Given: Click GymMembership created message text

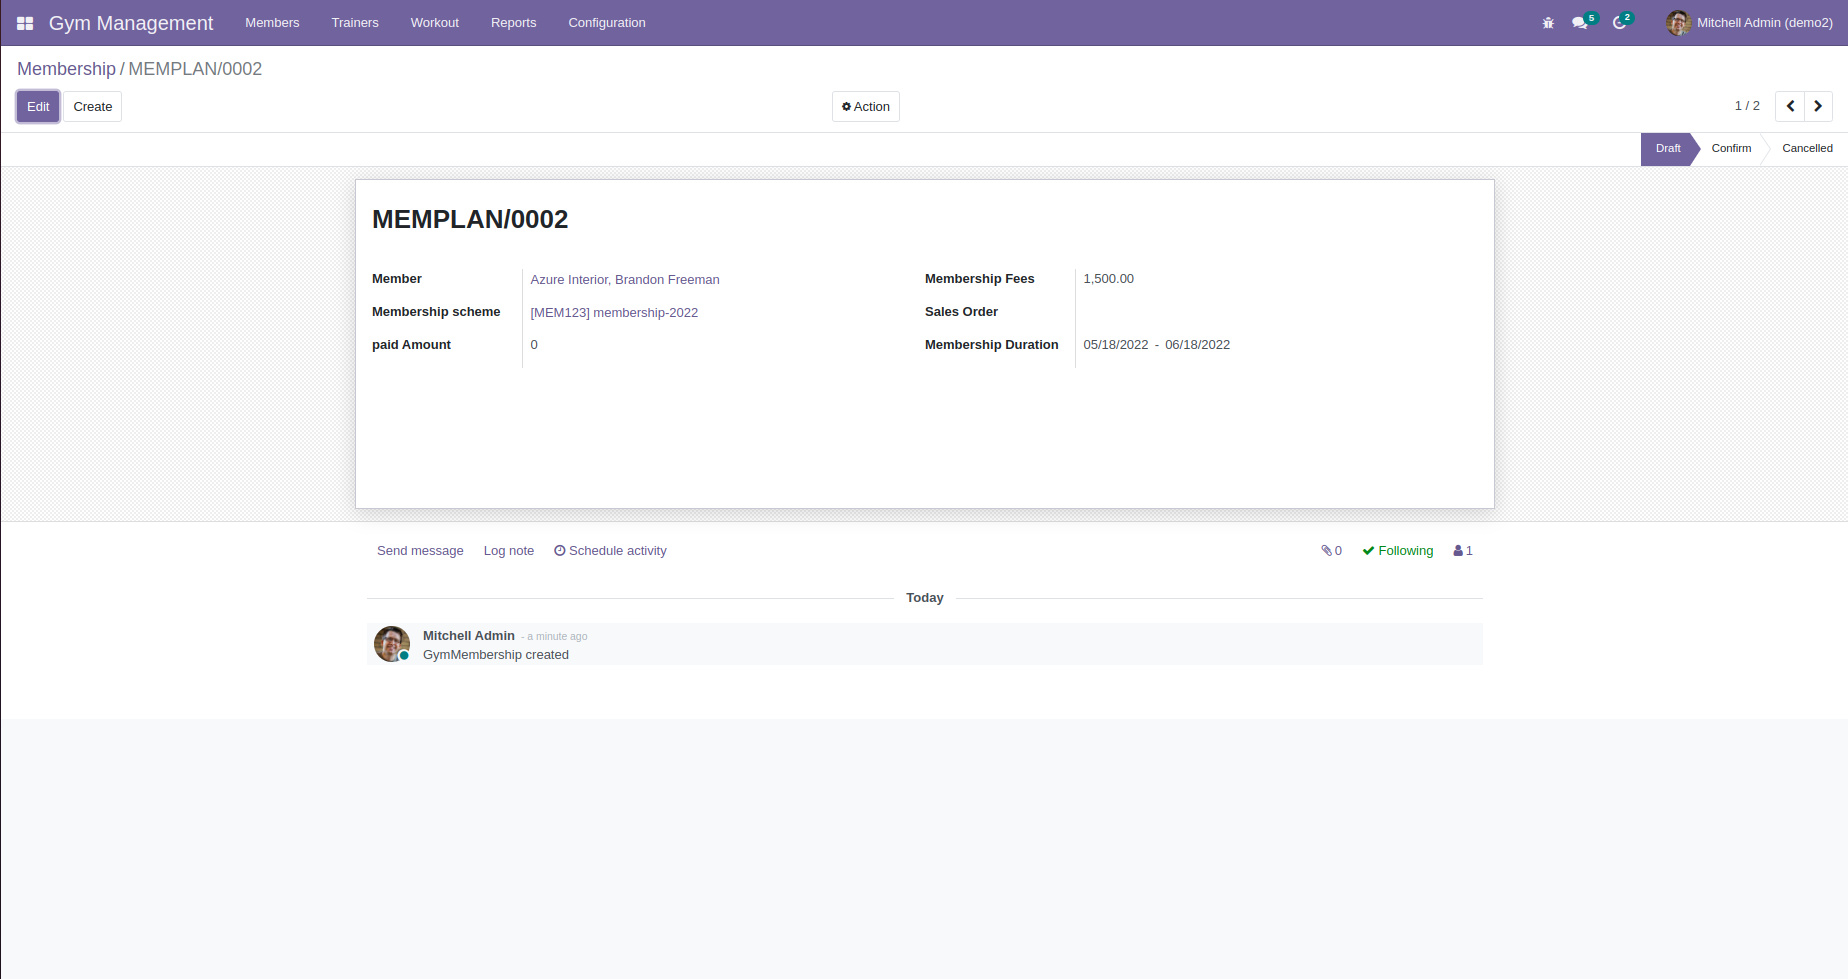Looking at the screenshot, I should (x=496, y=655).
